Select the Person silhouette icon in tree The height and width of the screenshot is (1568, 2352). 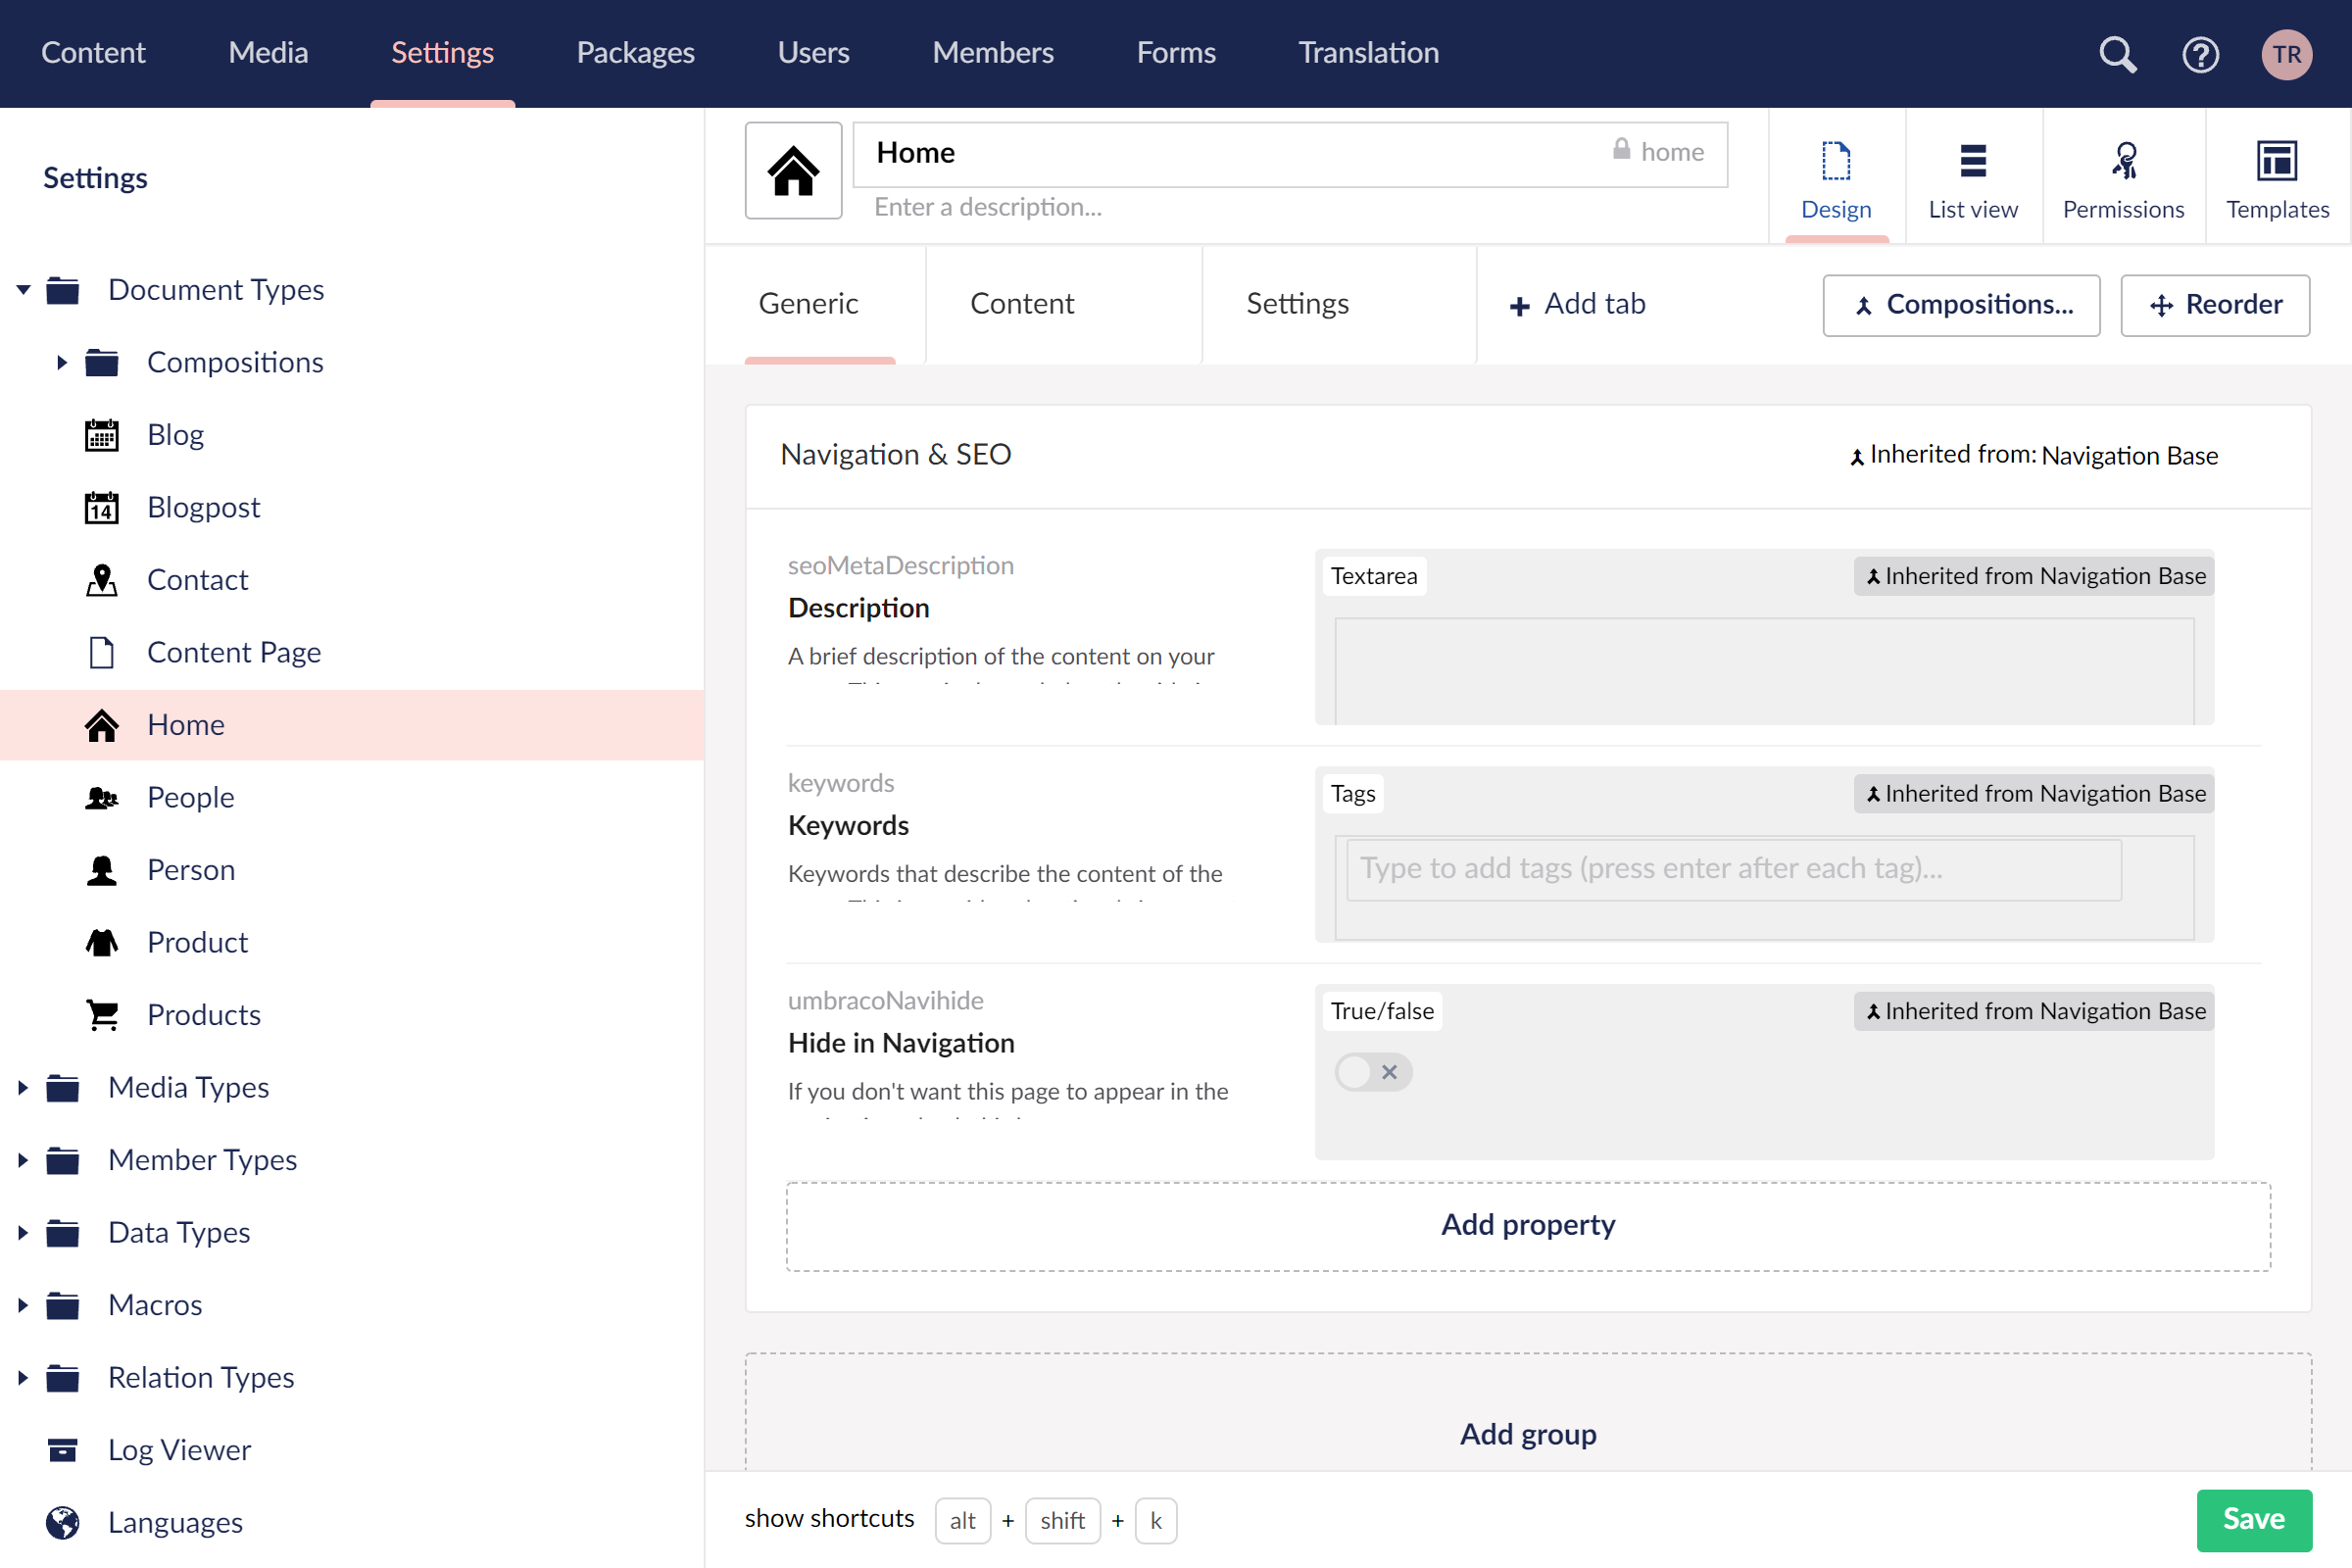coord(101,870)
